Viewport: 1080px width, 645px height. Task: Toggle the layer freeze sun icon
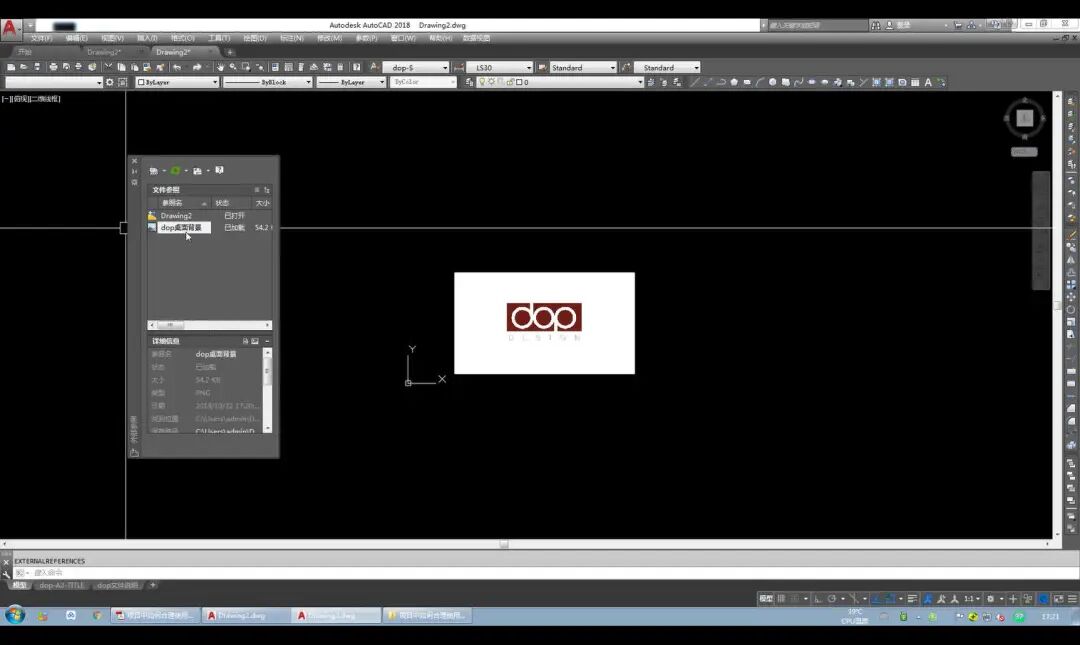coord(491,82)
